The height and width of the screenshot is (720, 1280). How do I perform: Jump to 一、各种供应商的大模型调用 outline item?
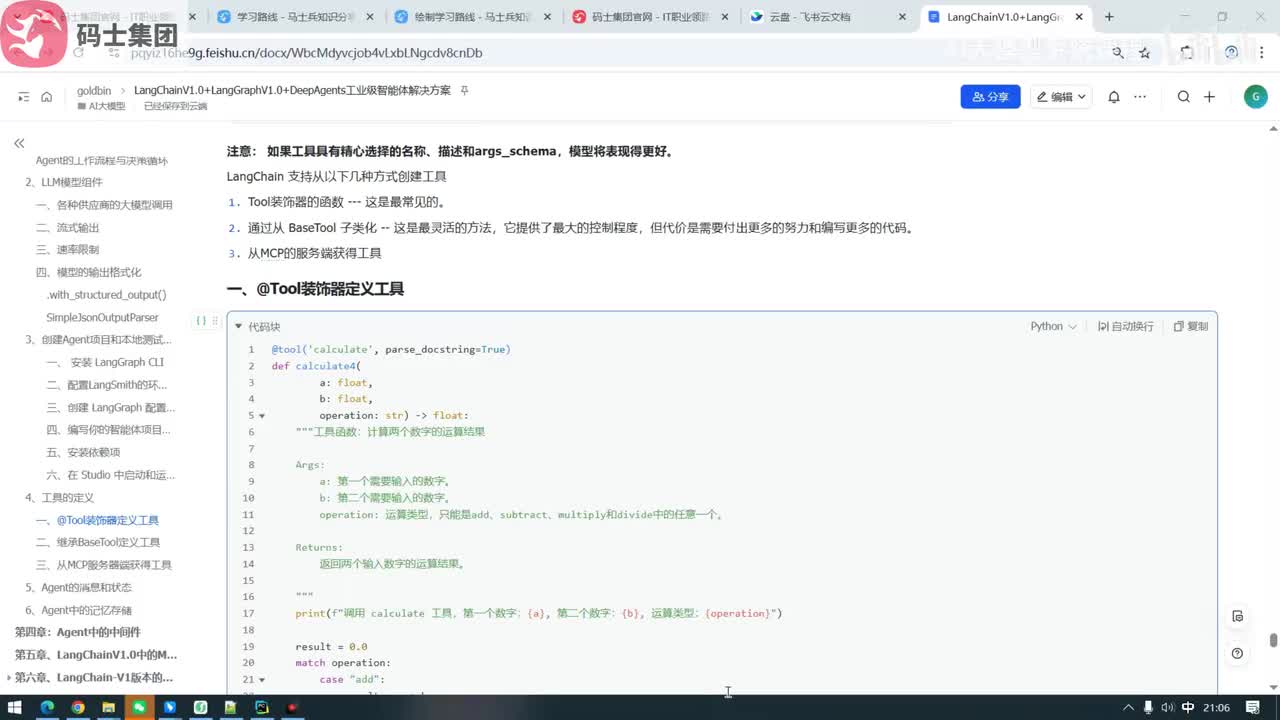pyautogui.click(x=105, y=205)
